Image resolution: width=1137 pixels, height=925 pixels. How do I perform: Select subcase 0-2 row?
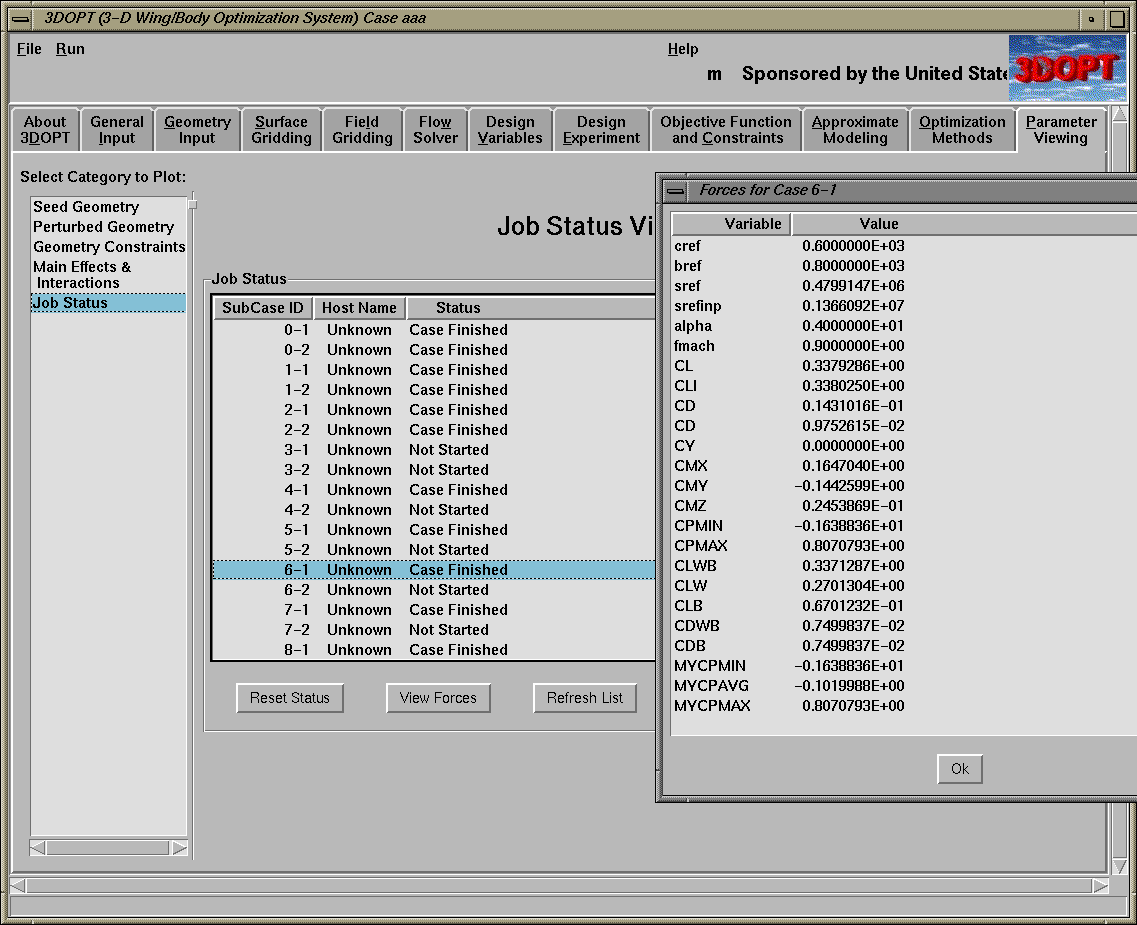(x=434, y=350)
